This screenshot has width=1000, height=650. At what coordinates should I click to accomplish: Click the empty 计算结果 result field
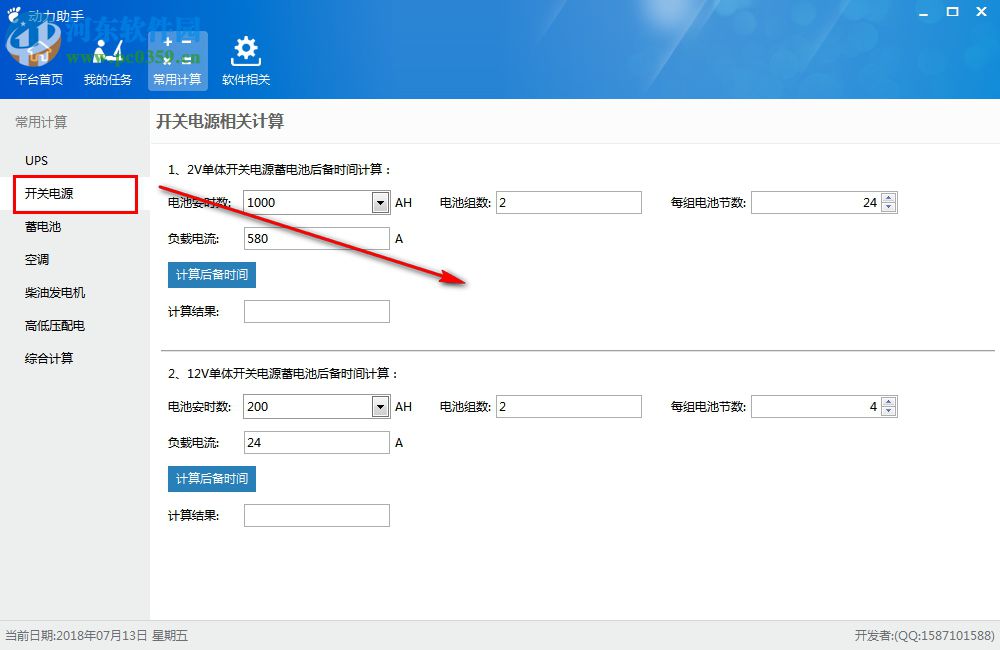pyautogui.click(x=316, y=311)
